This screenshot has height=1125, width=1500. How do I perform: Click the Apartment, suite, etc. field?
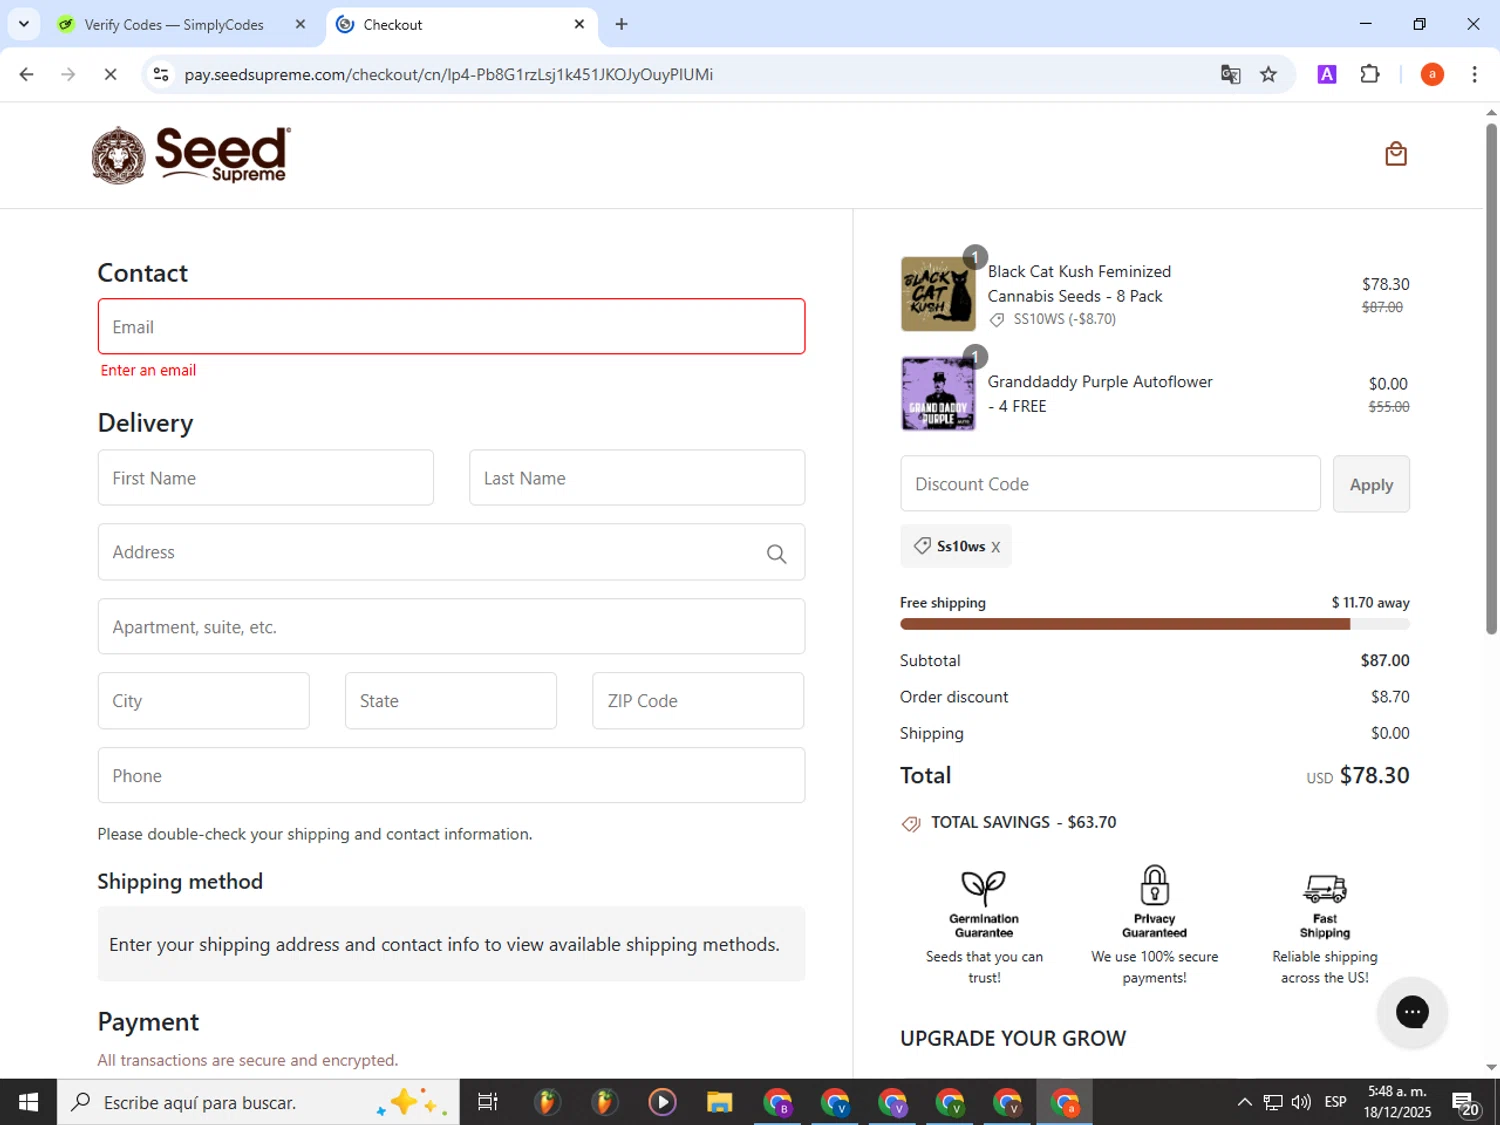(x=451, y=627)
